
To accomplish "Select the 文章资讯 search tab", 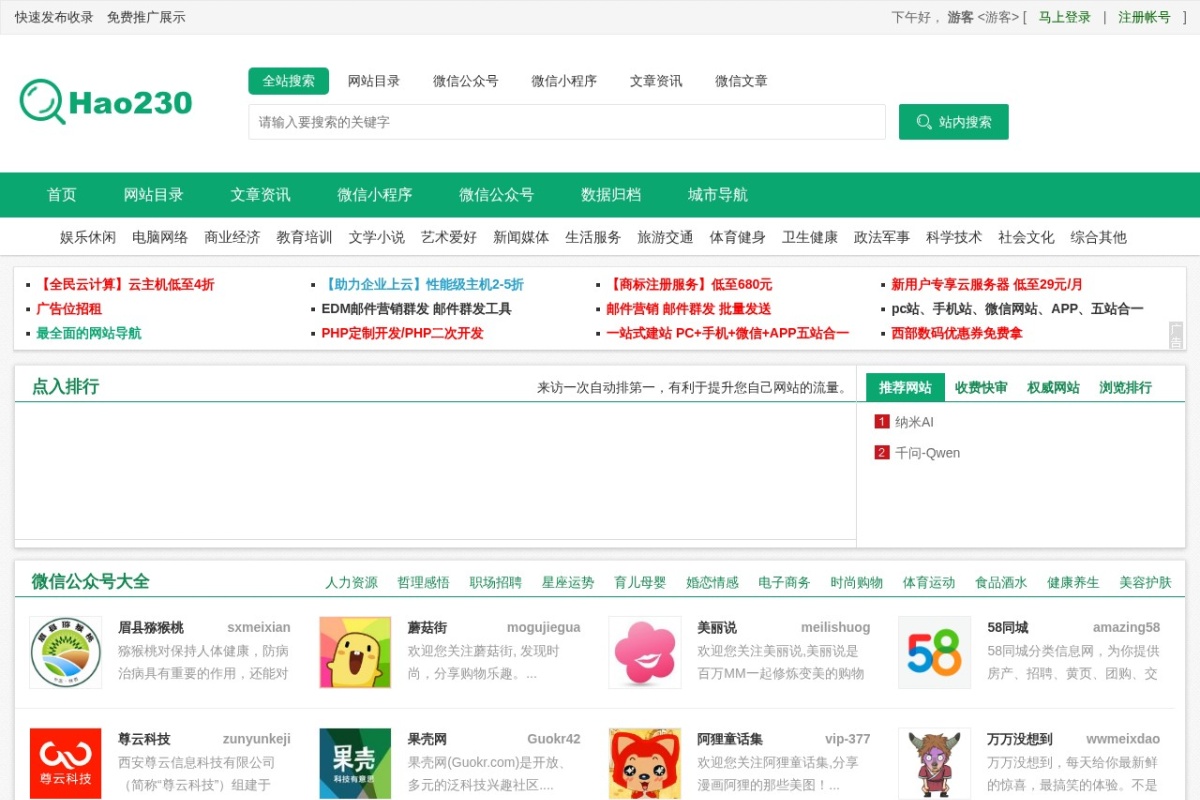I will (656, 81).
